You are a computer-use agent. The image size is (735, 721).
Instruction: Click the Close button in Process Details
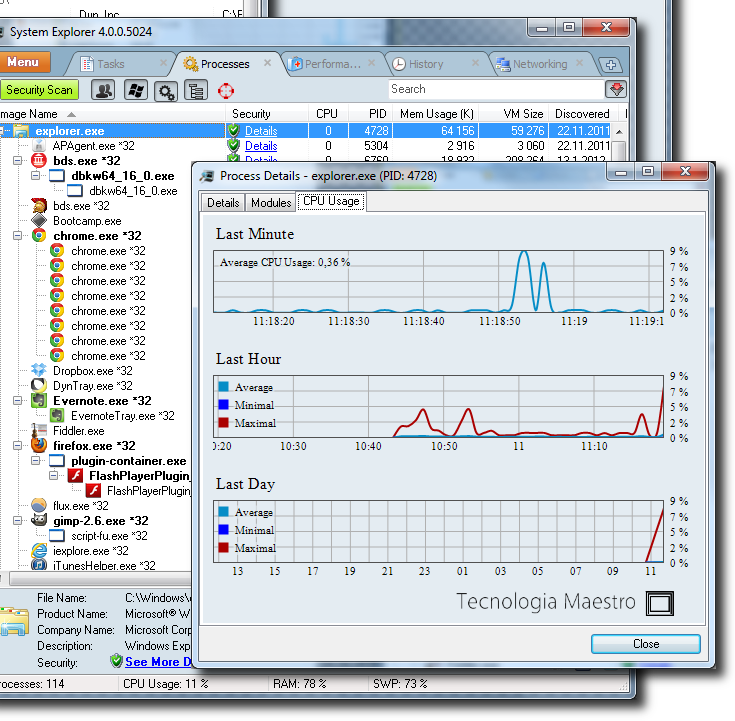[645, 644]
